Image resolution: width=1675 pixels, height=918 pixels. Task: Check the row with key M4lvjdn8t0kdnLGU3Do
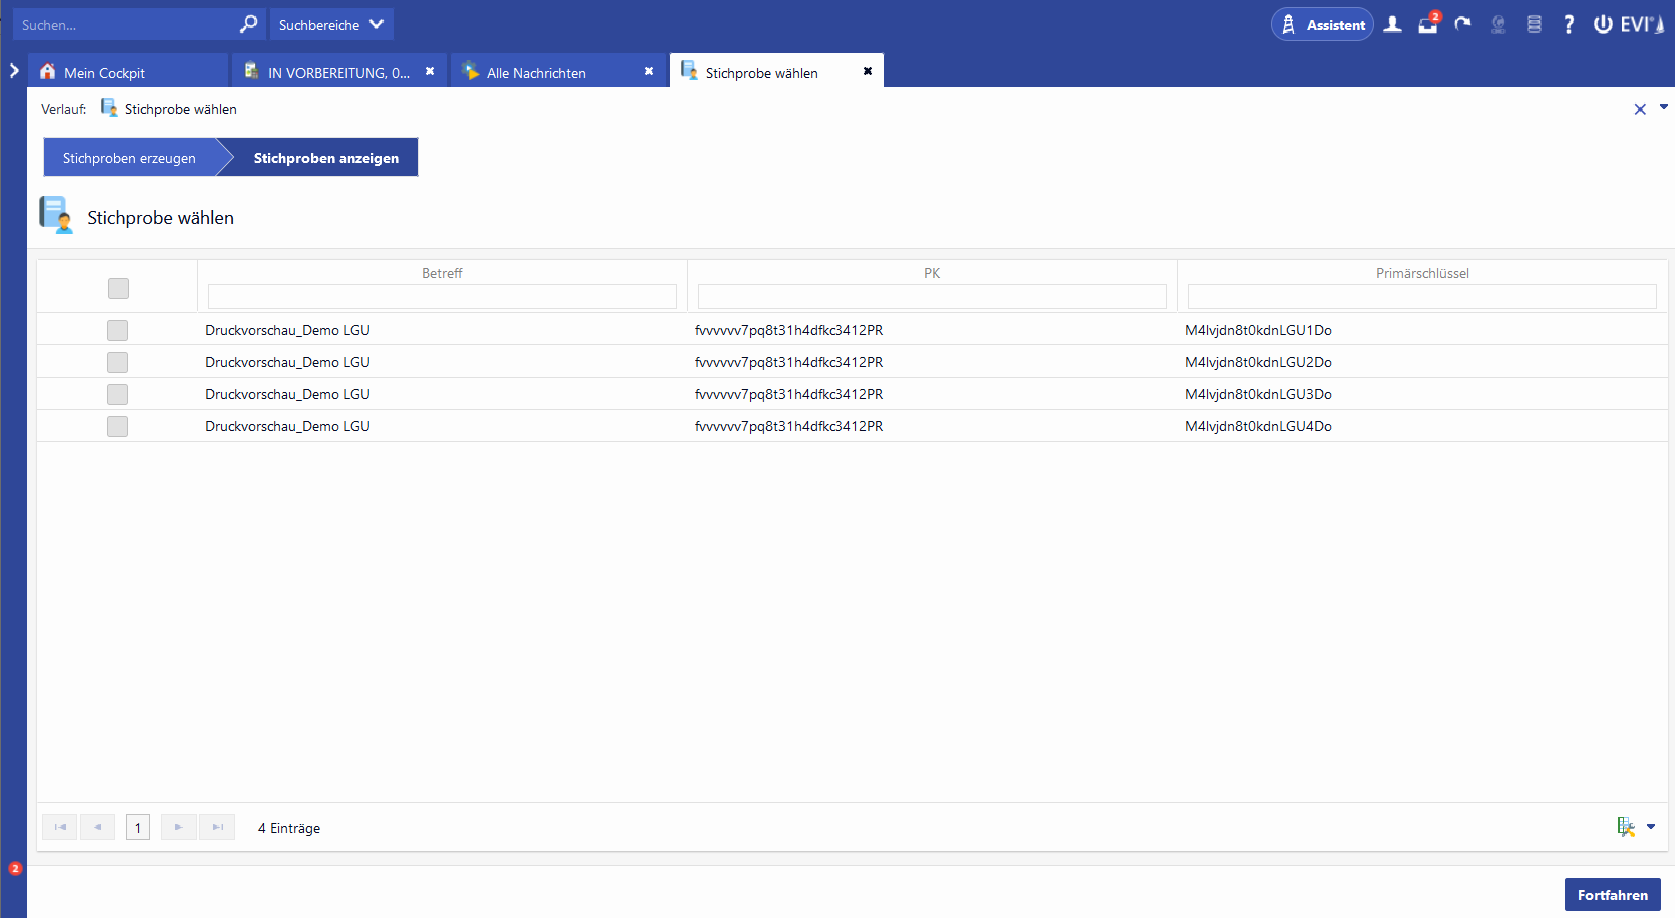tap(118, 394)
